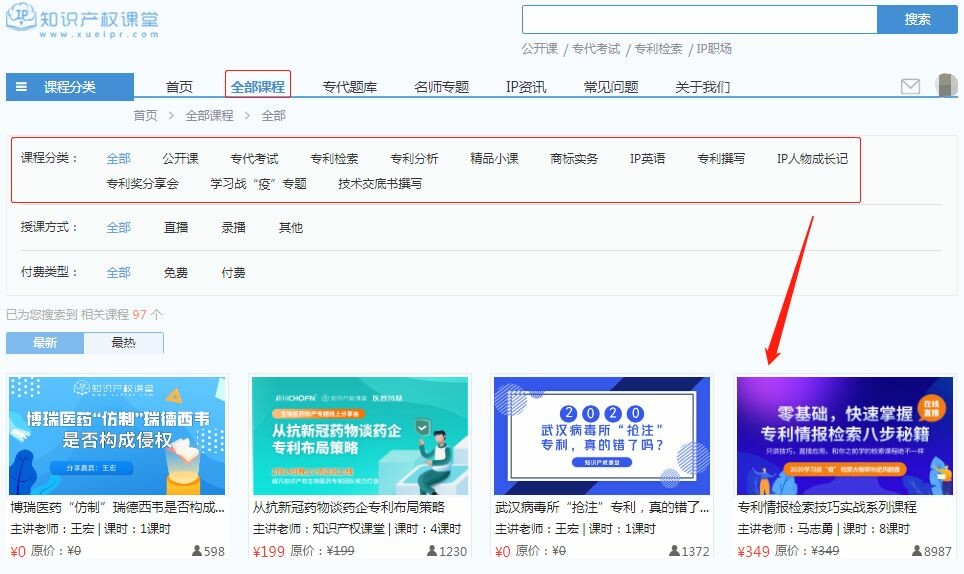Image resolution: width=964 pixels, height=574 pixels.
Task: Filter courses by 精品小课 category
Action: [494, 159]
